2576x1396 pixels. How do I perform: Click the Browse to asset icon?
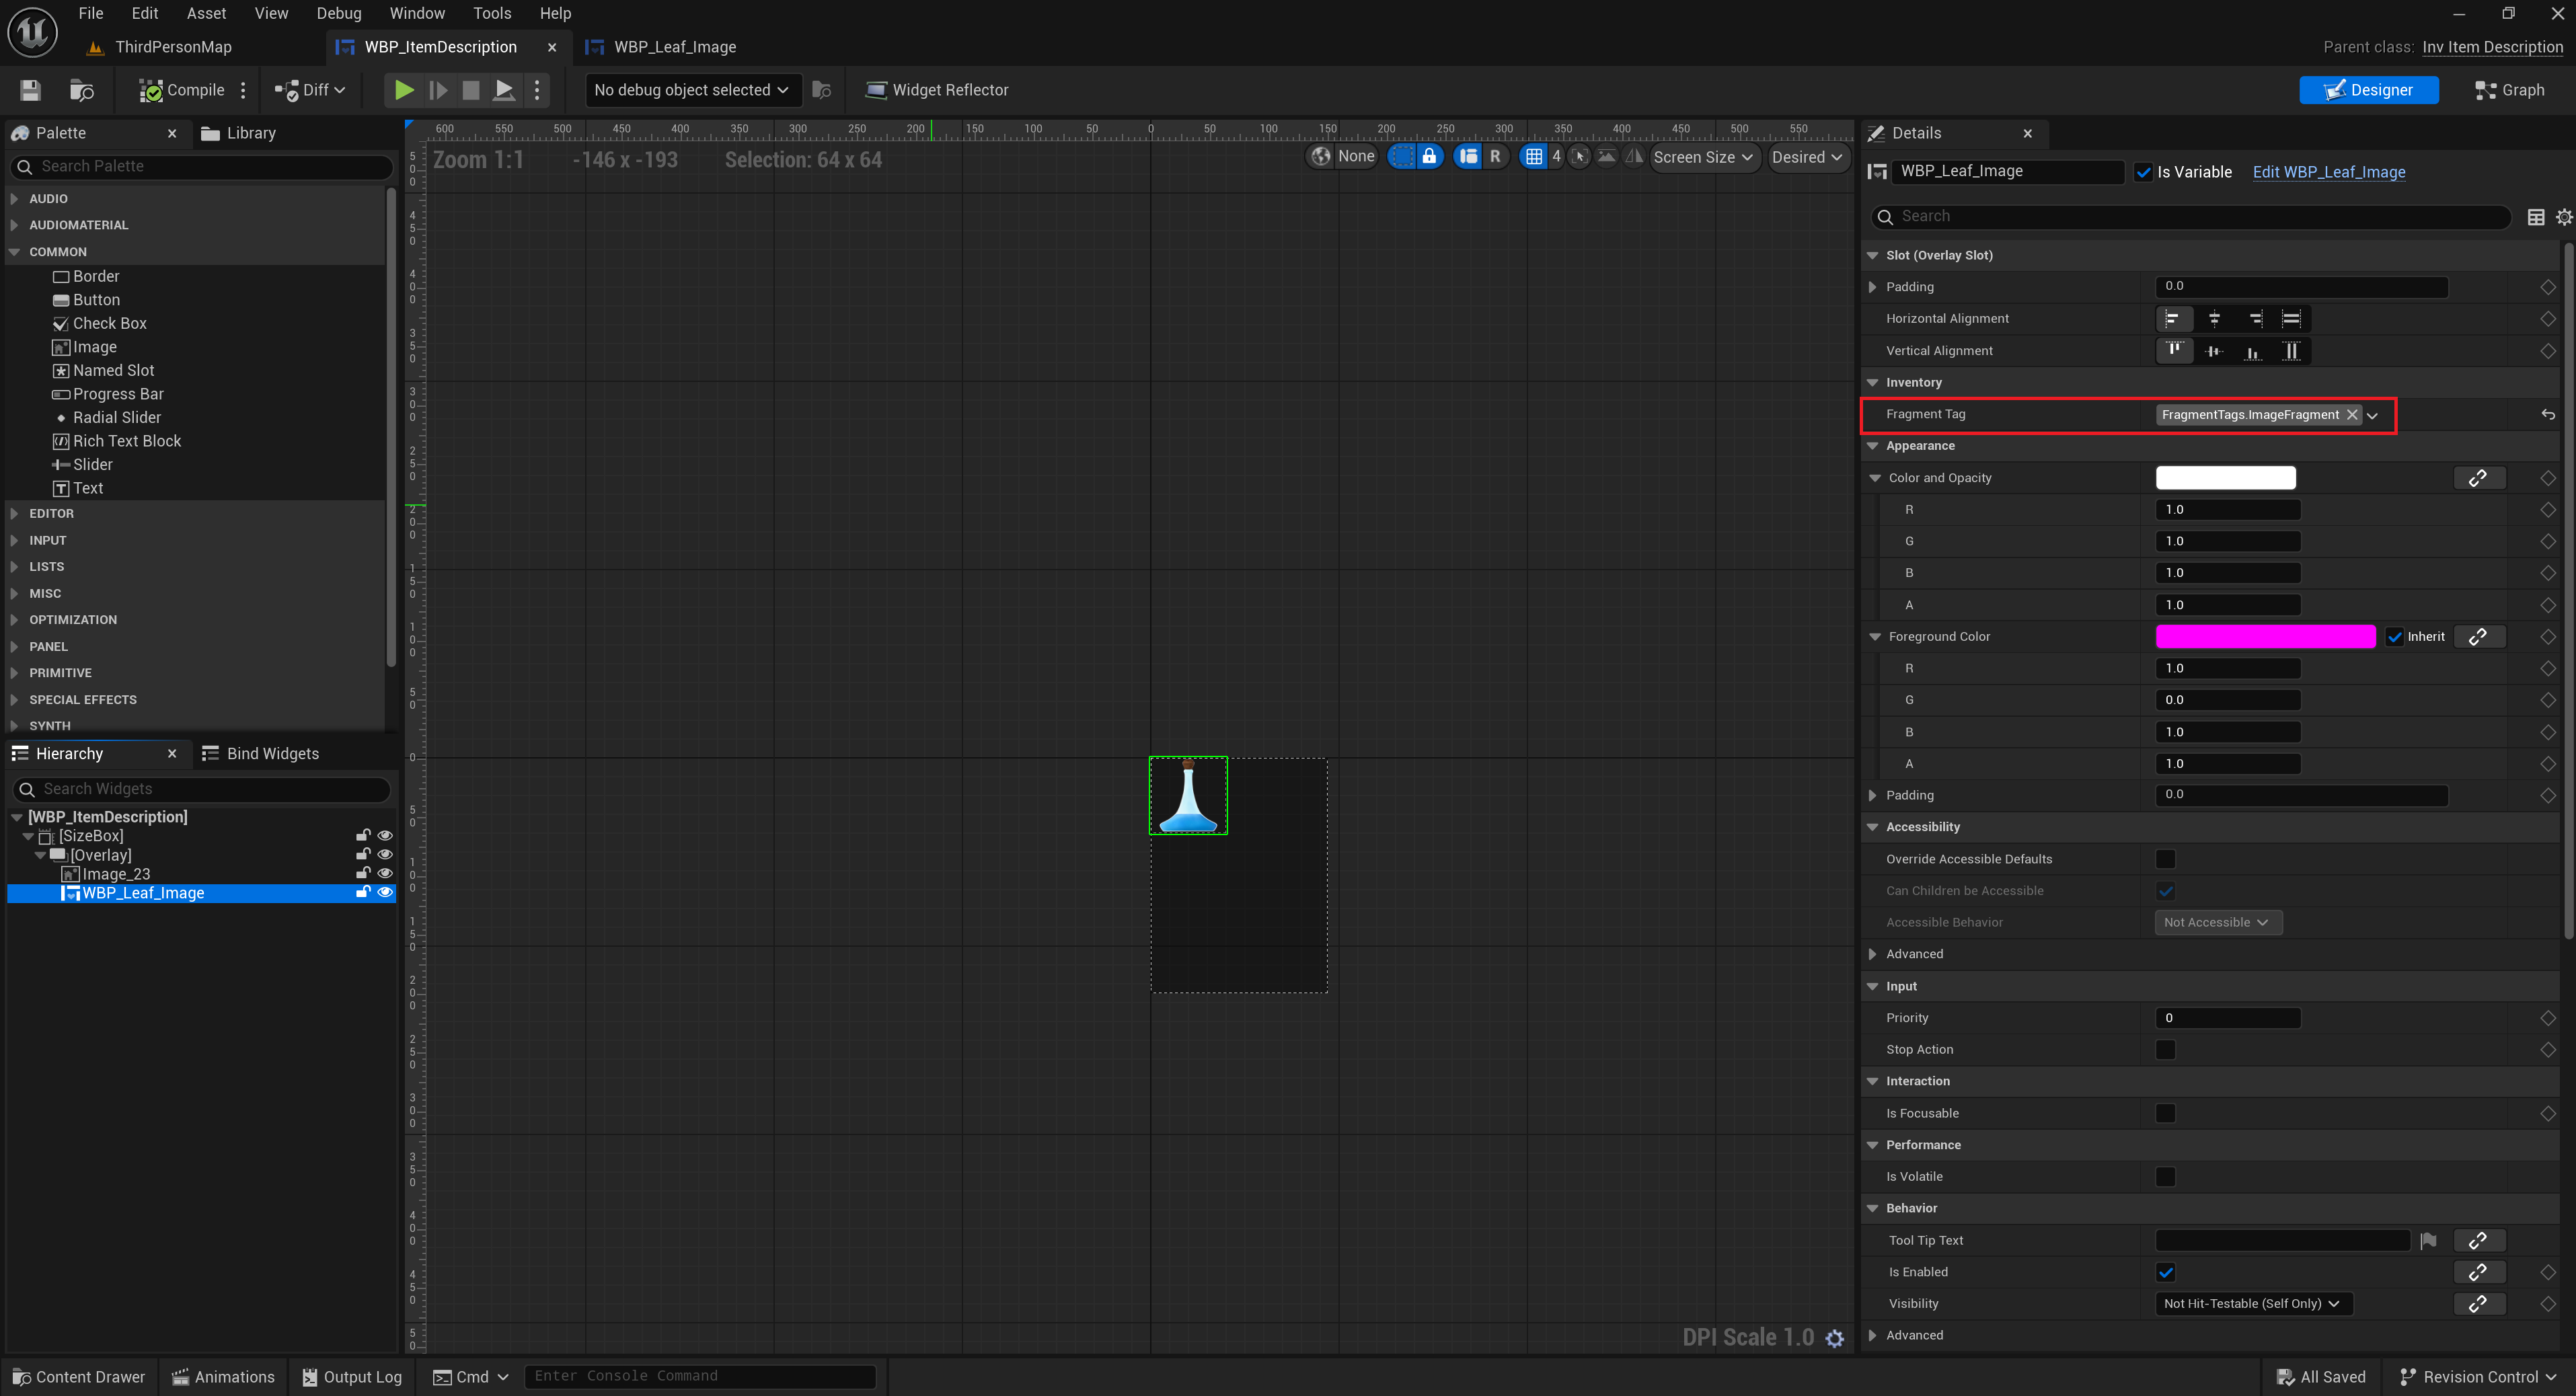click(x=82, y=90)
